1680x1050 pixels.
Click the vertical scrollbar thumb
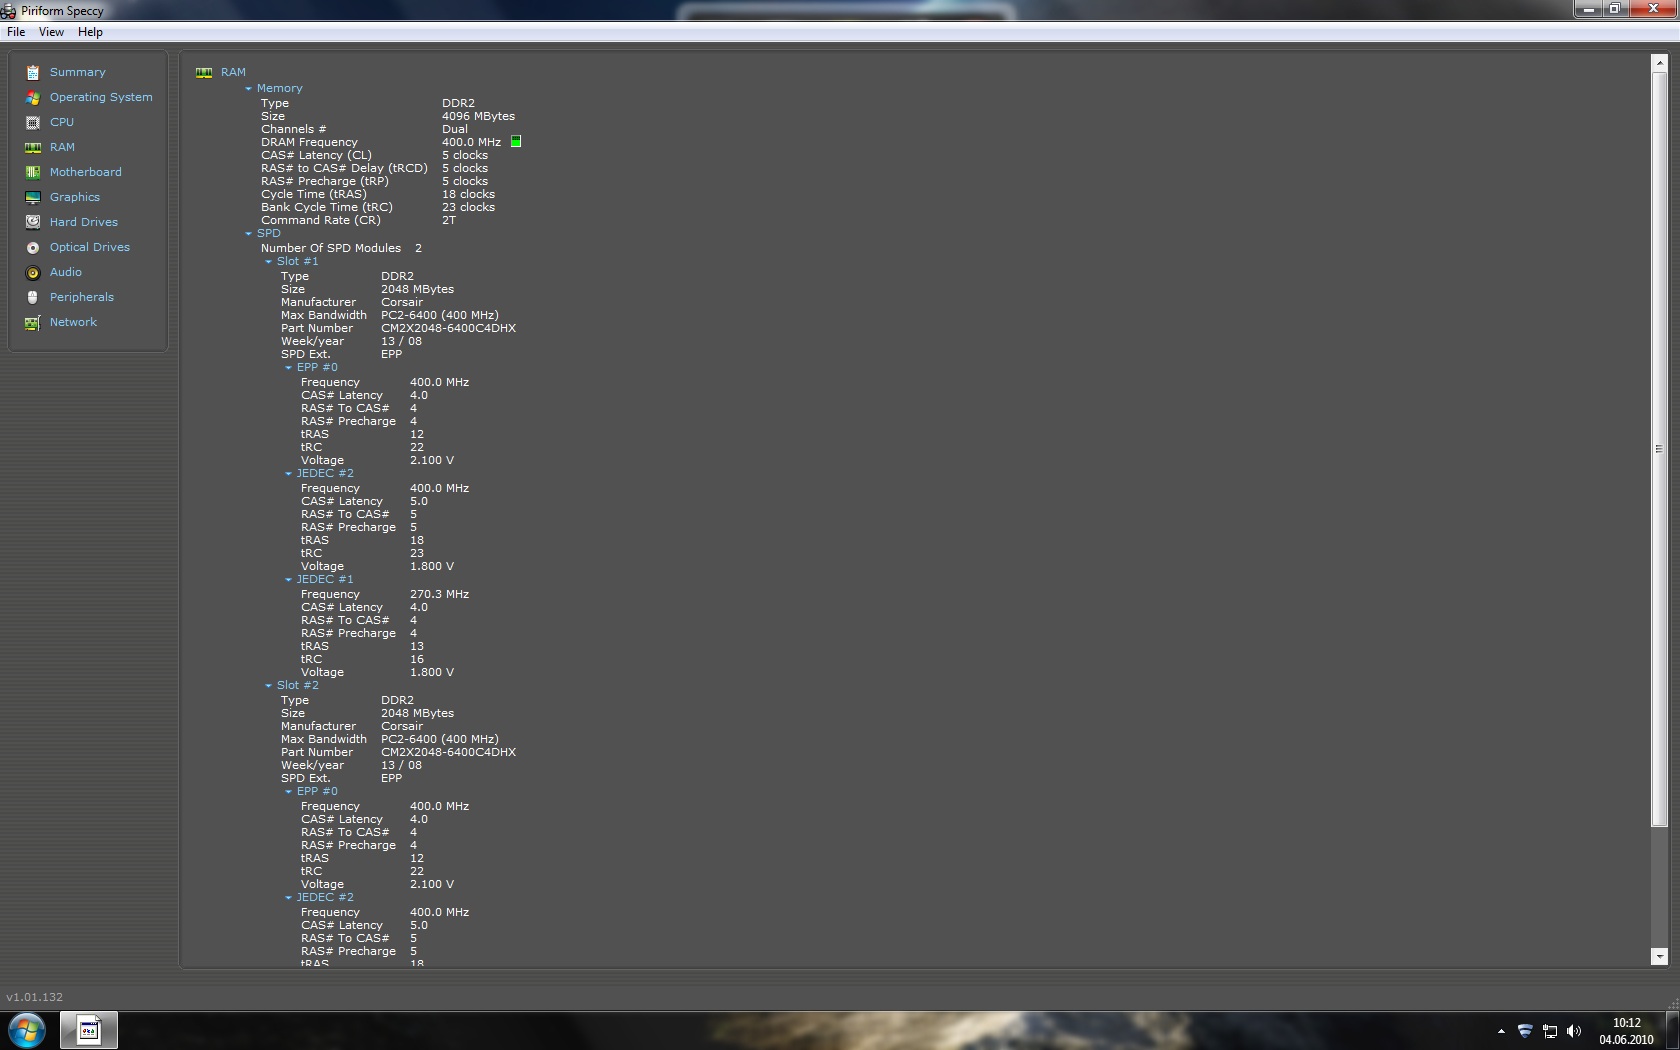(x=1659, y=449)
